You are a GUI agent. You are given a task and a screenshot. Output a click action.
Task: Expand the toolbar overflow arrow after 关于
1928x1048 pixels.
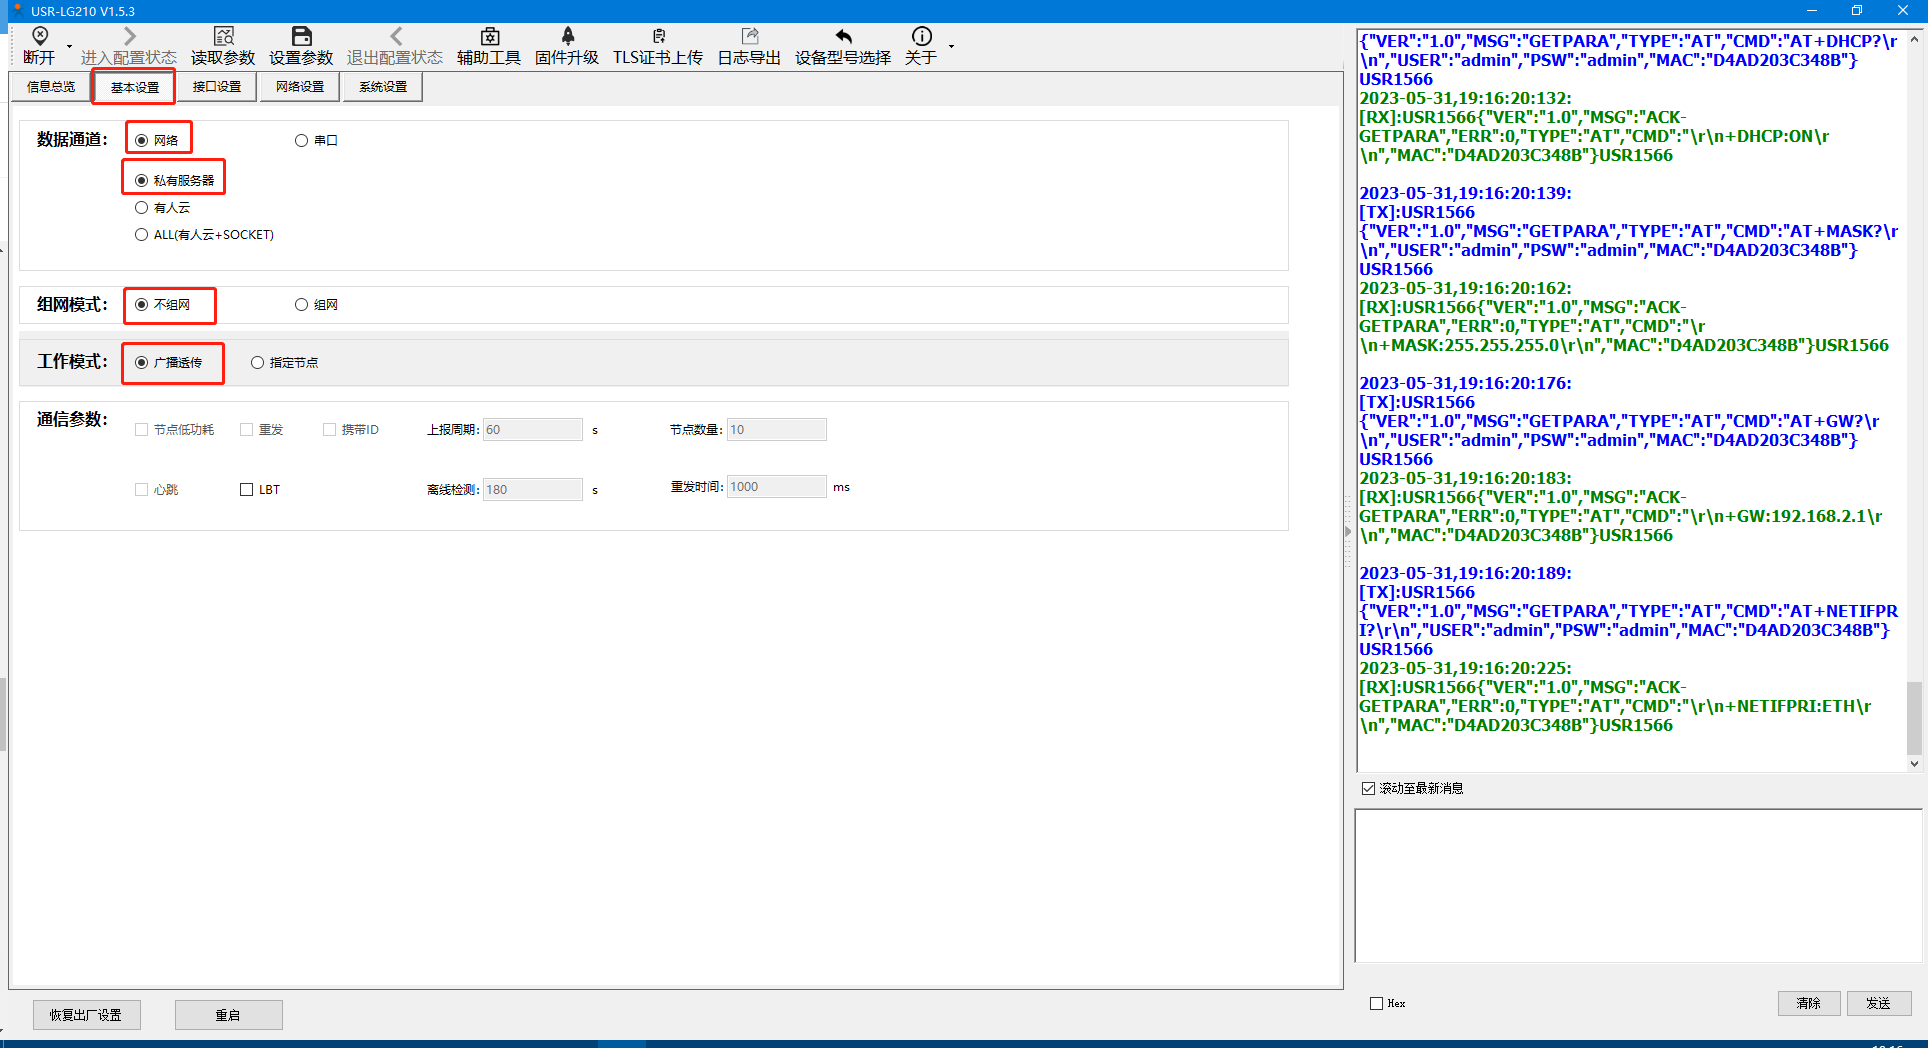pyautogui.click(x=951, y=47)
